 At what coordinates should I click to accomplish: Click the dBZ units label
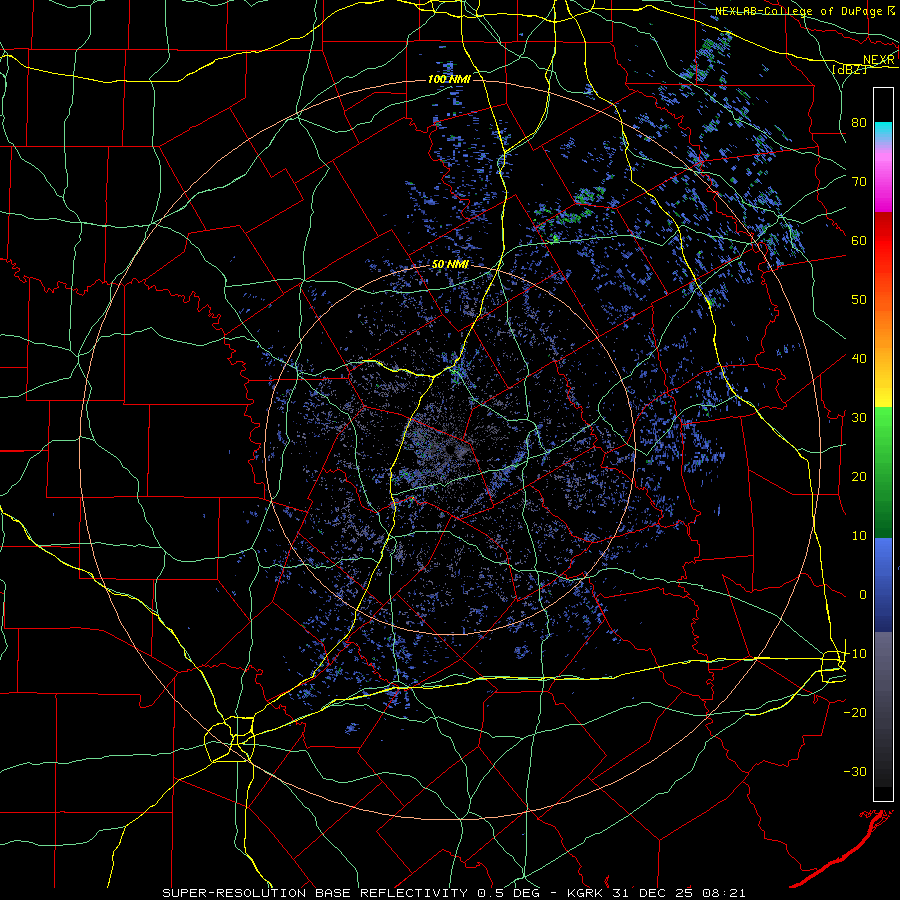point(848,69)
